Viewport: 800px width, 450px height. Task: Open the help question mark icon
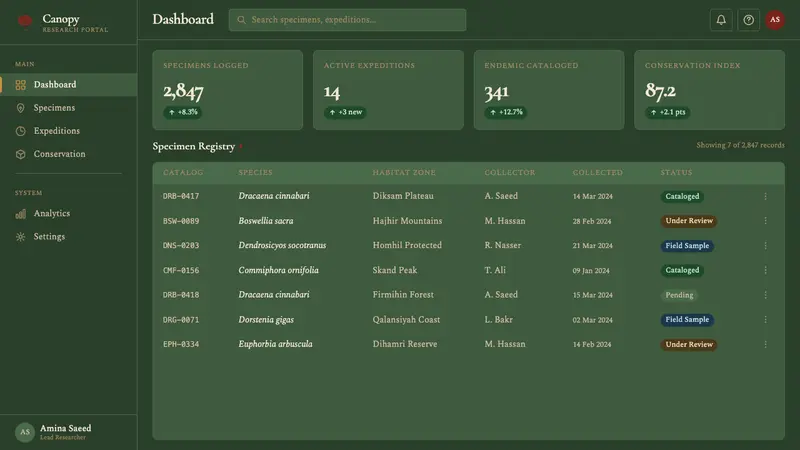[748, 20]
